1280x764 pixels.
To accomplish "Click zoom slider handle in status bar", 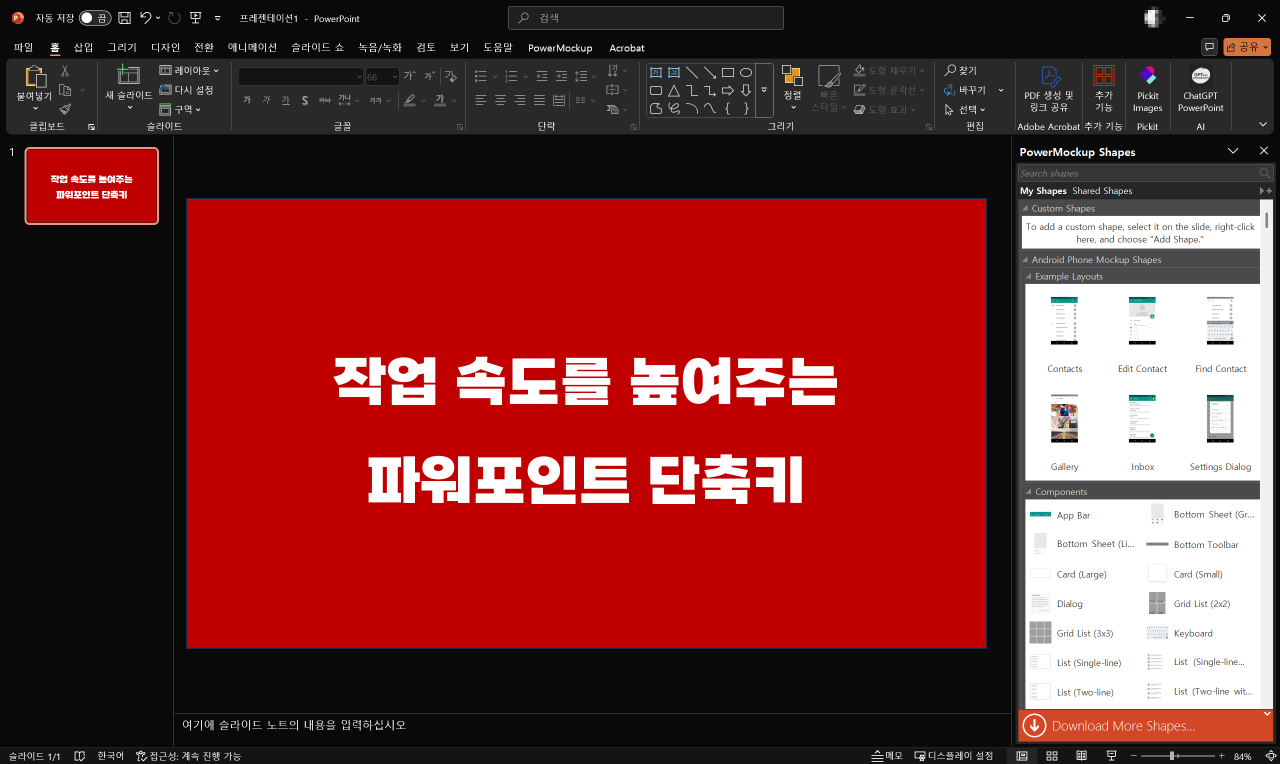I will coord(1172,756).
